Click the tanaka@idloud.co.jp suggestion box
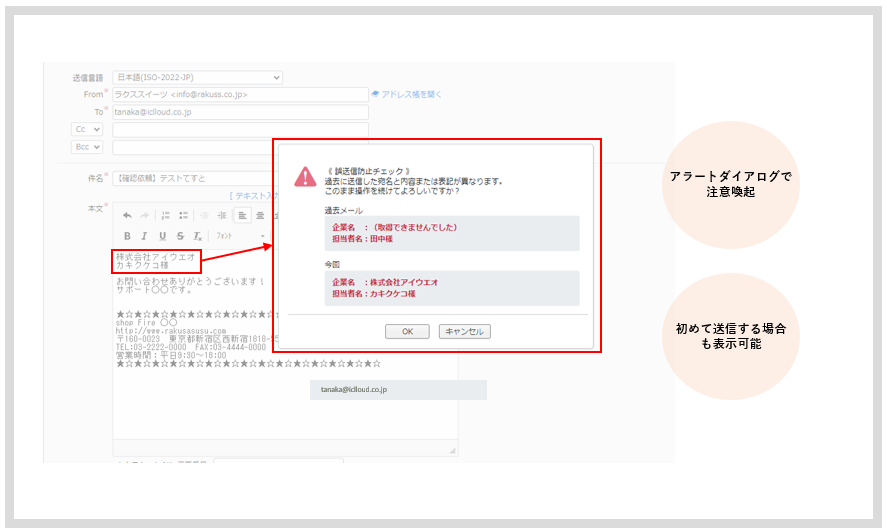 (398, 390)
